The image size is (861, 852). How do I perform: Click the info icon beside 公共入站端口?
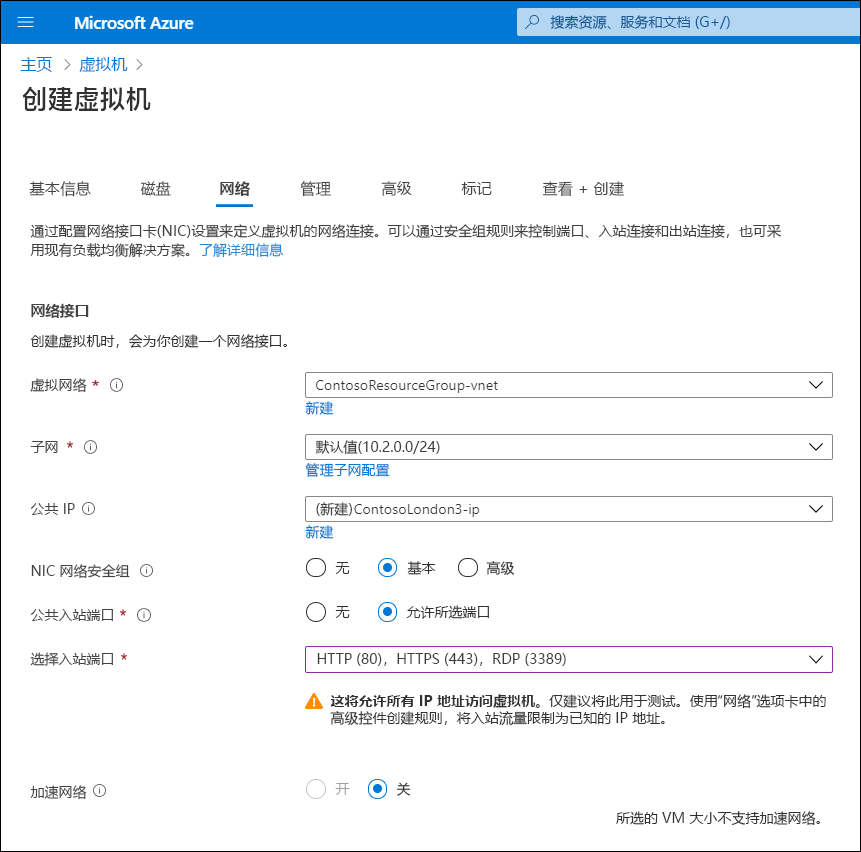click(144, 615)
